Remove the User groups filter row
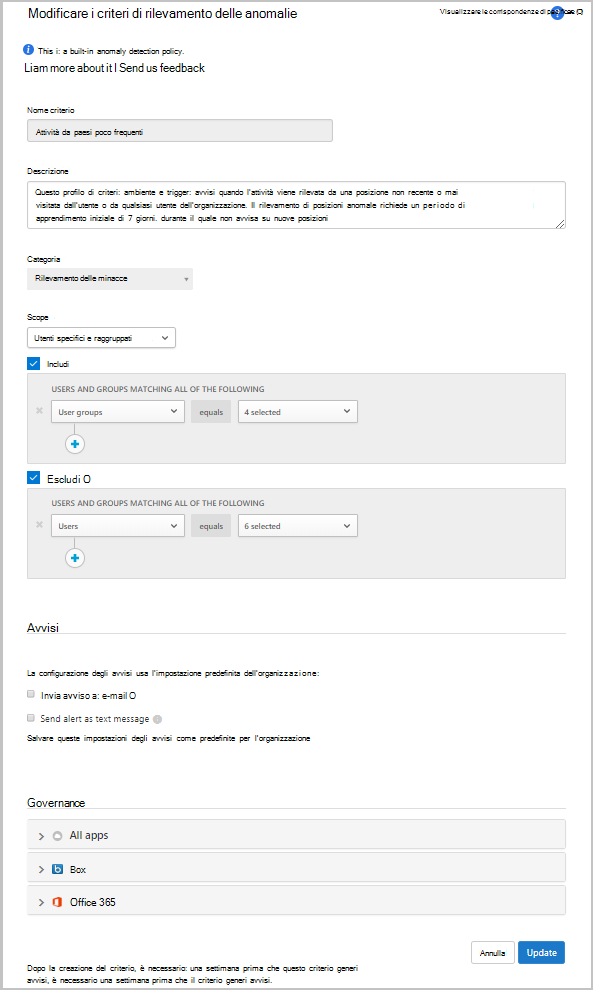 click(x=39, y=411)
